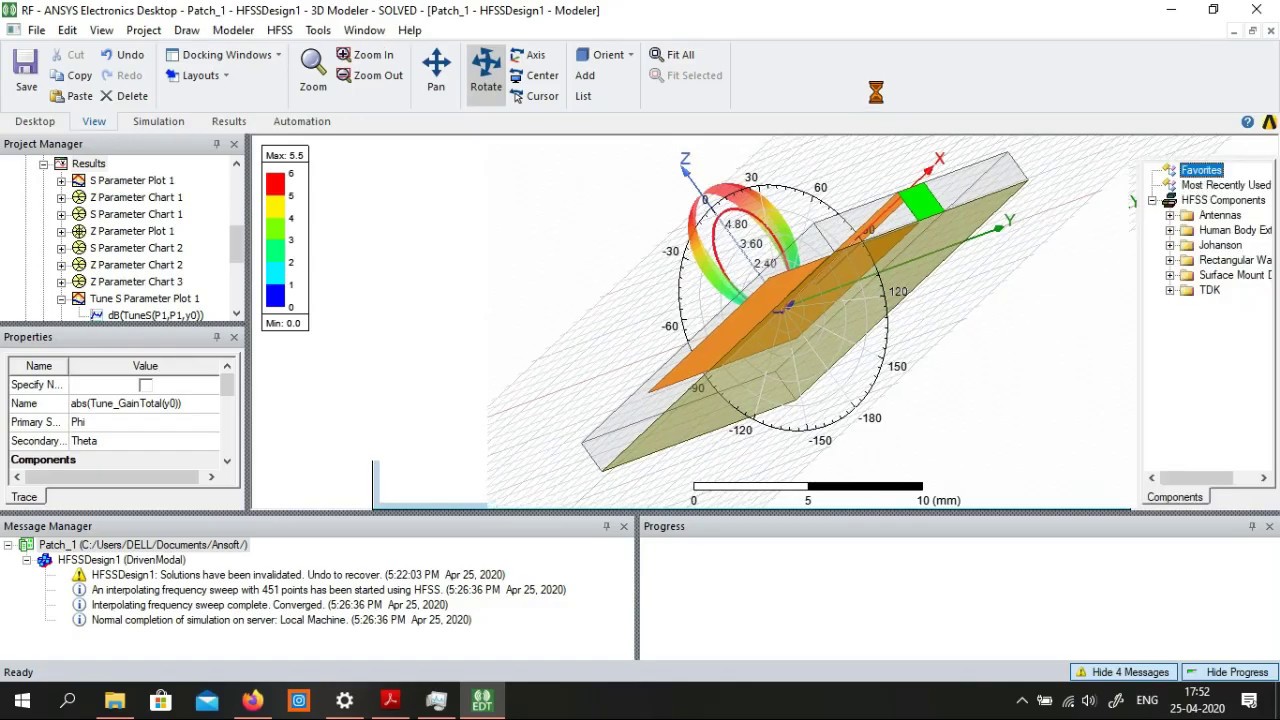Expand the Antennas components folder
The width and height of the screenshot is (1280, 720).
(x=1170, y=215)
